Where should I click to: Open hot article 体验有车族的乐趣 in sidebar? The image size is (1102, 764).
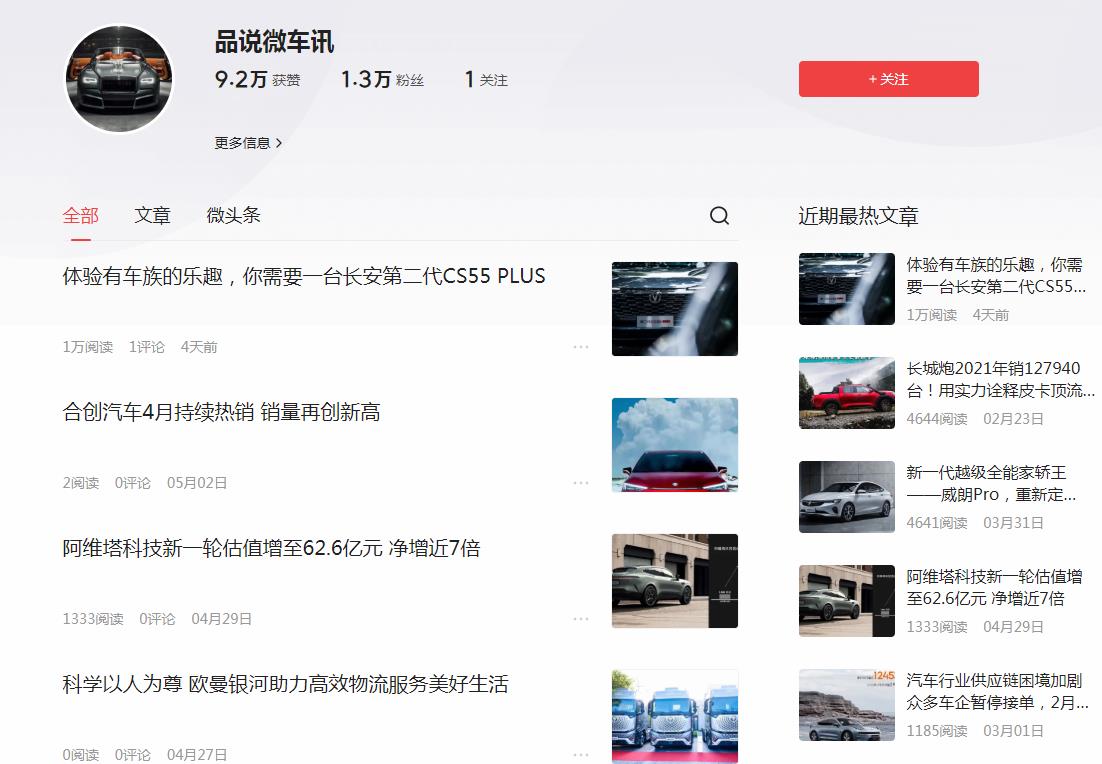pos(995,276)
